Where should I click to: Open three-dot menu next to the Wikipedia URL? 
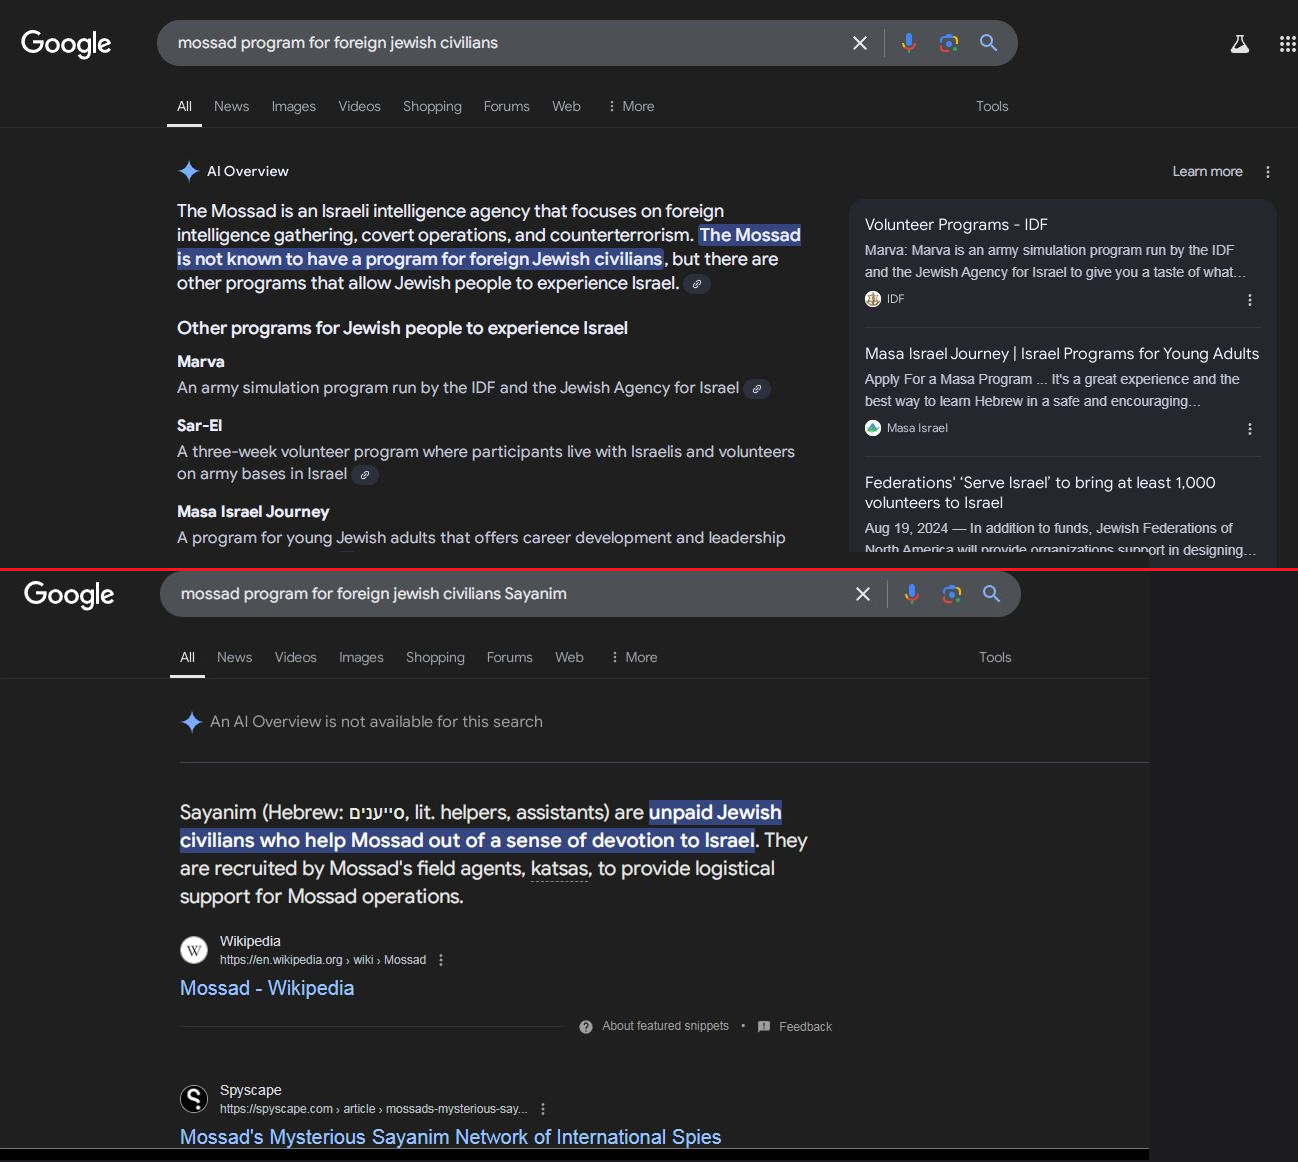click(441, 960)
